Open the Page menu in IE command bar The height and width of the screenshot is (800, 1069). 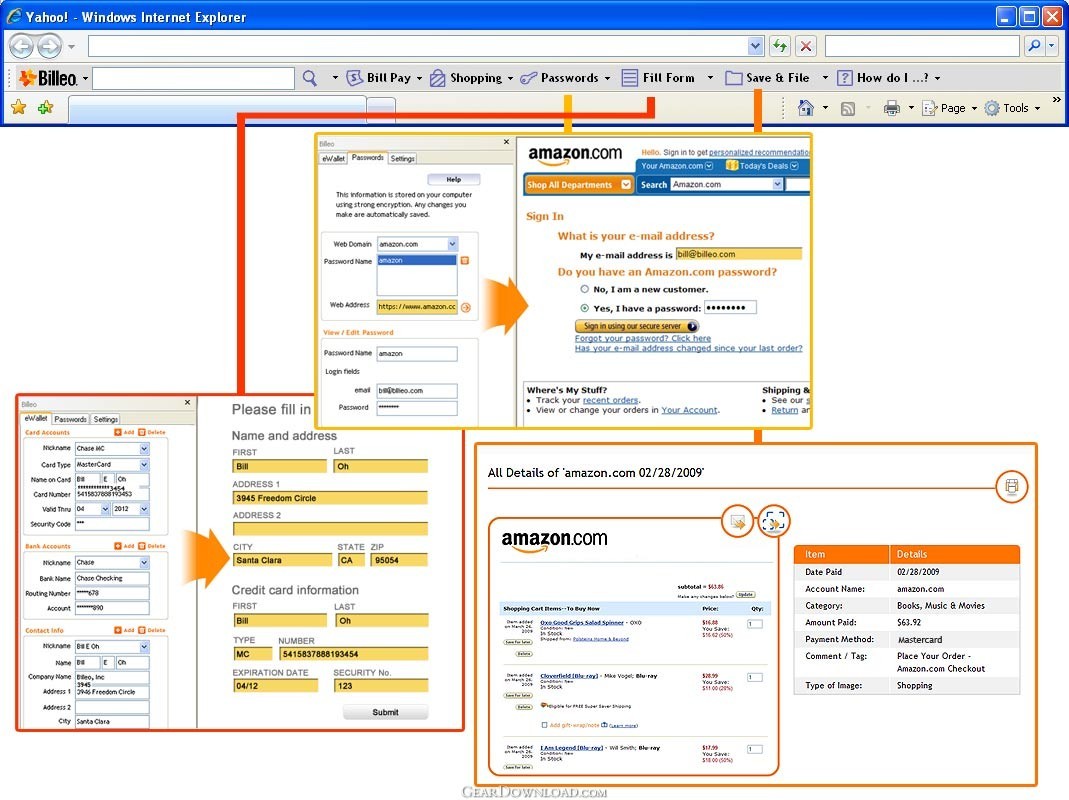tap(950, 108)
